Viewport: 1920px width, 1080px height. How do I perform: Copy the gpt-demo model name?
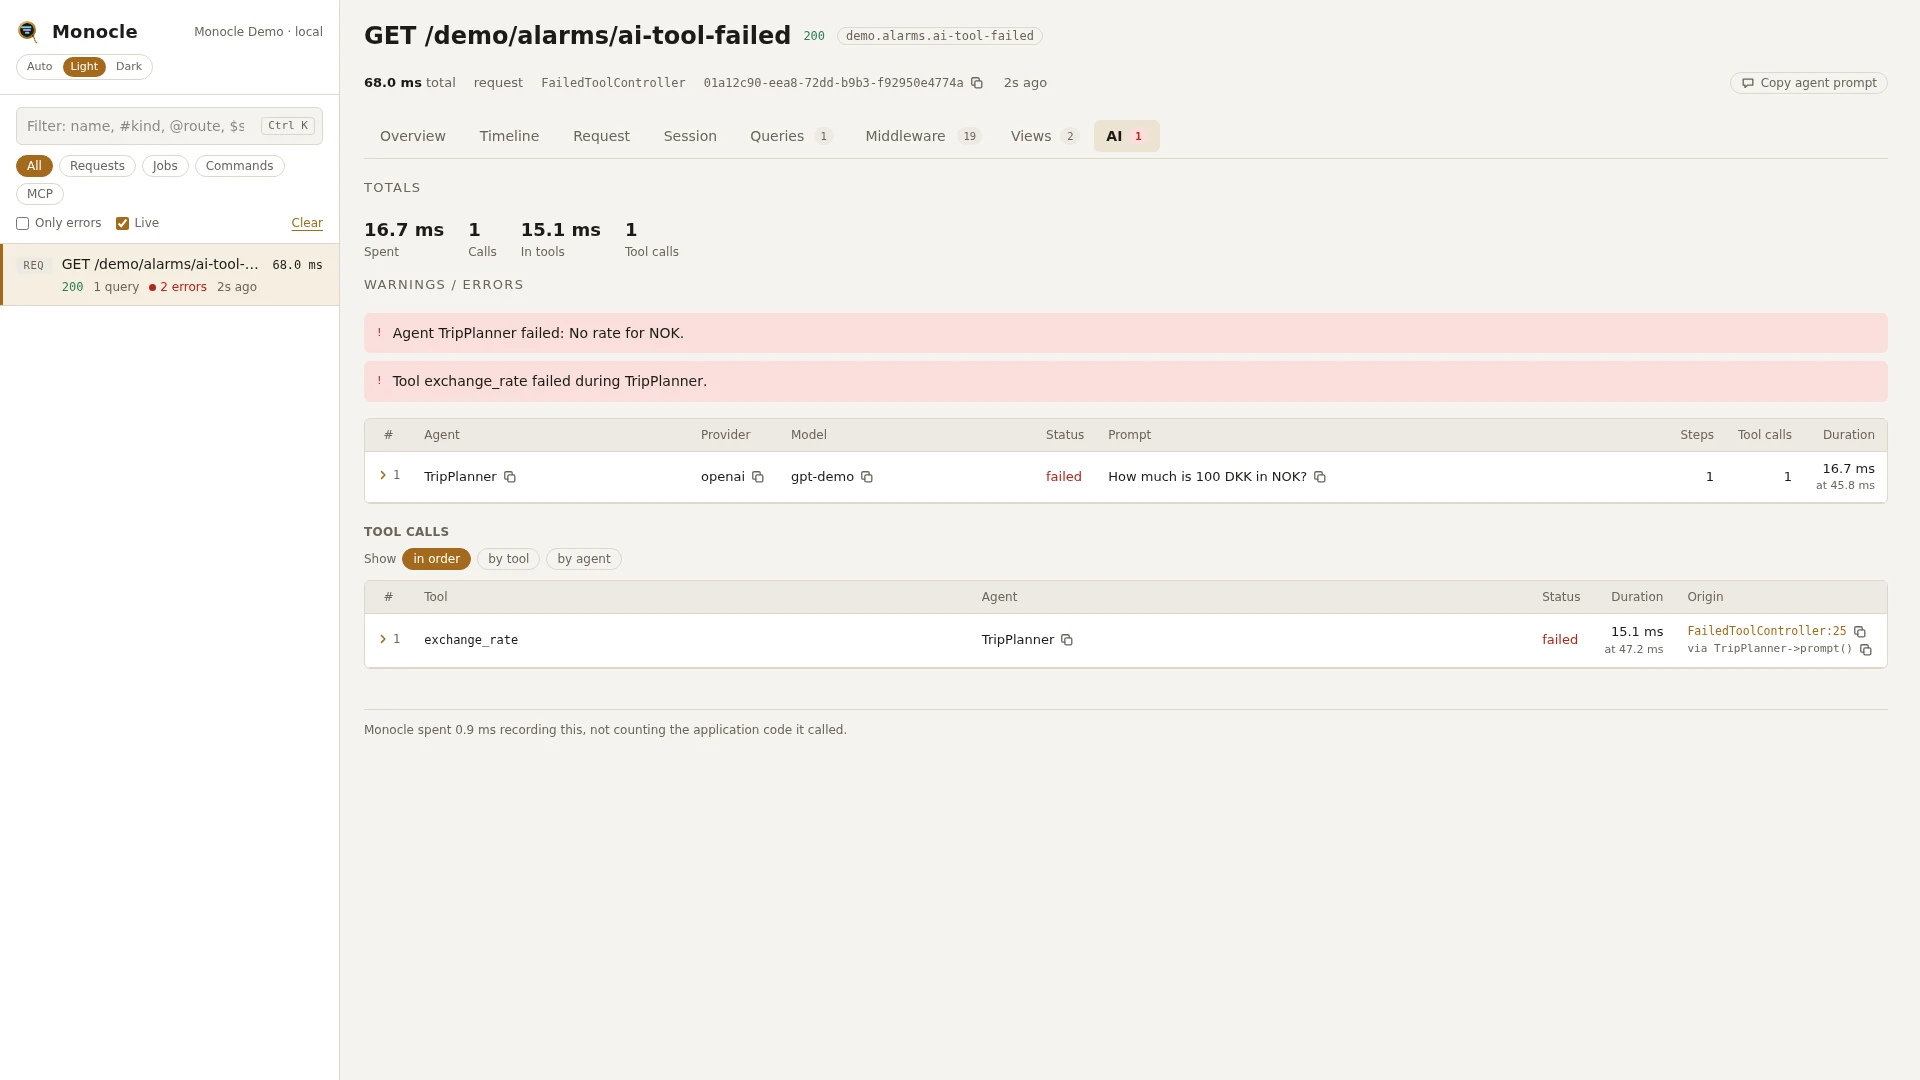[x=867, y=477]
